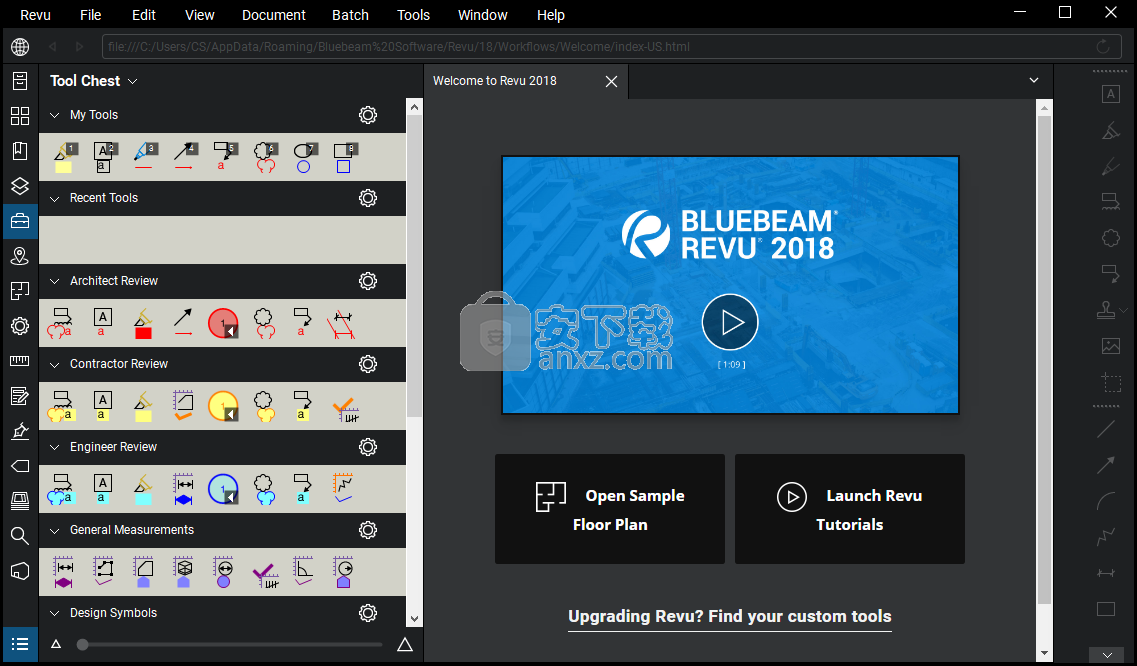This screenshot has height=666, width=1137.
Task: Select the Text Box tool in right toolbar
Action: (x=1110, y=94)
